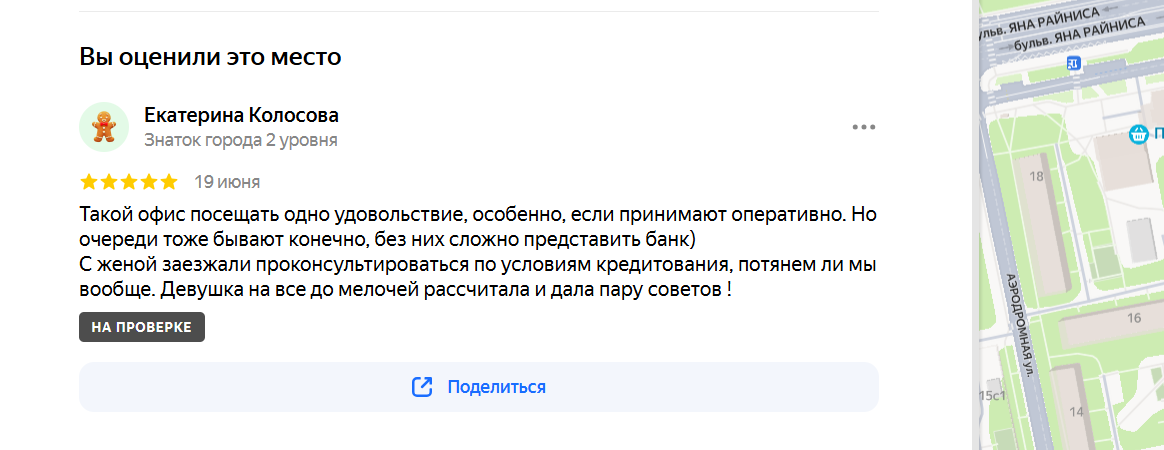
Task: Select the bus stop icon on map
Action: tap(1072, 64)
